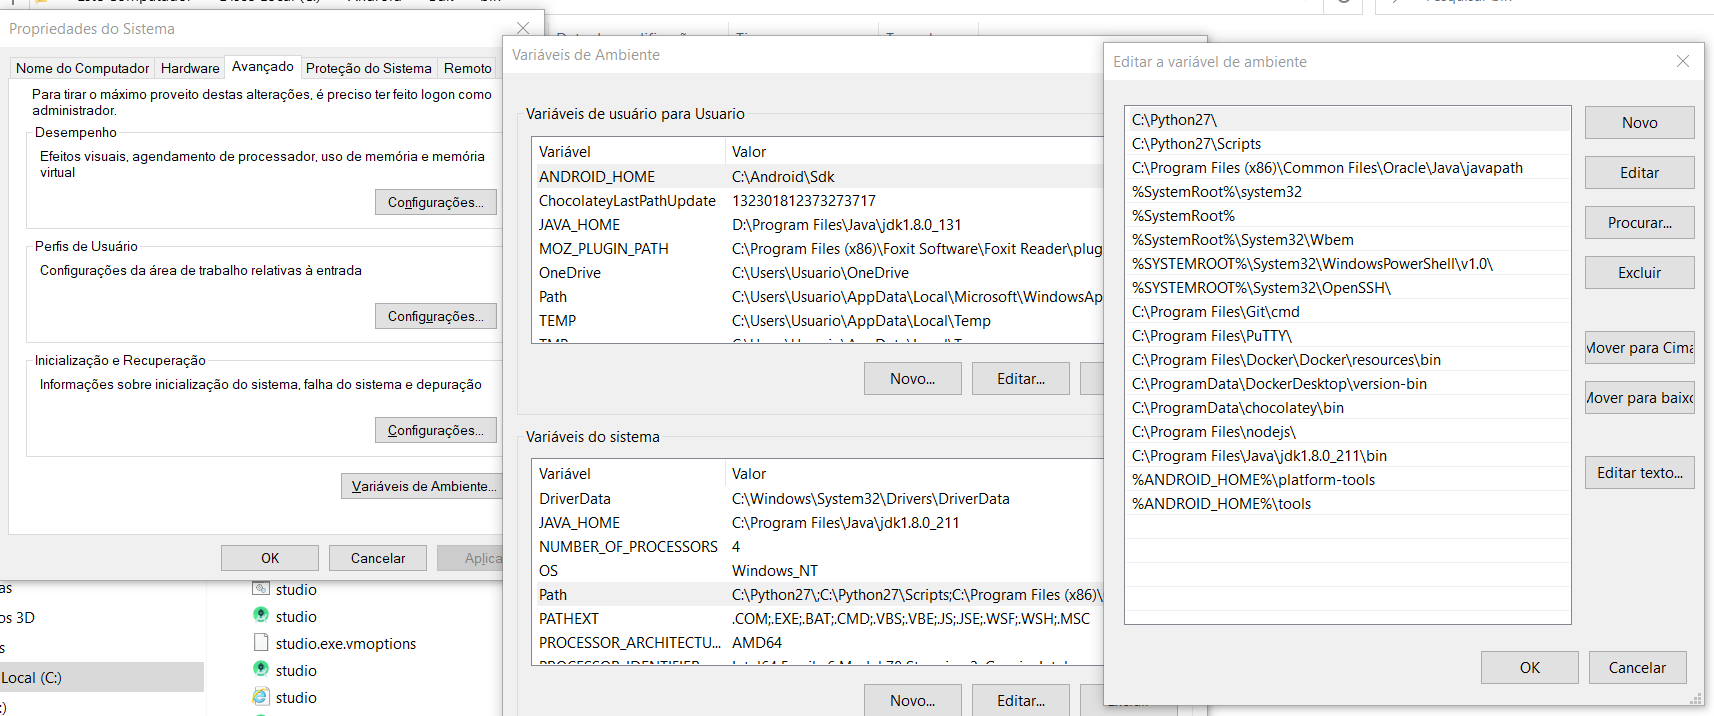The width and height of the screenshot is (1714, 716).
Task: Click Editar under the system variables list
Action: [x=1021, y=701]
